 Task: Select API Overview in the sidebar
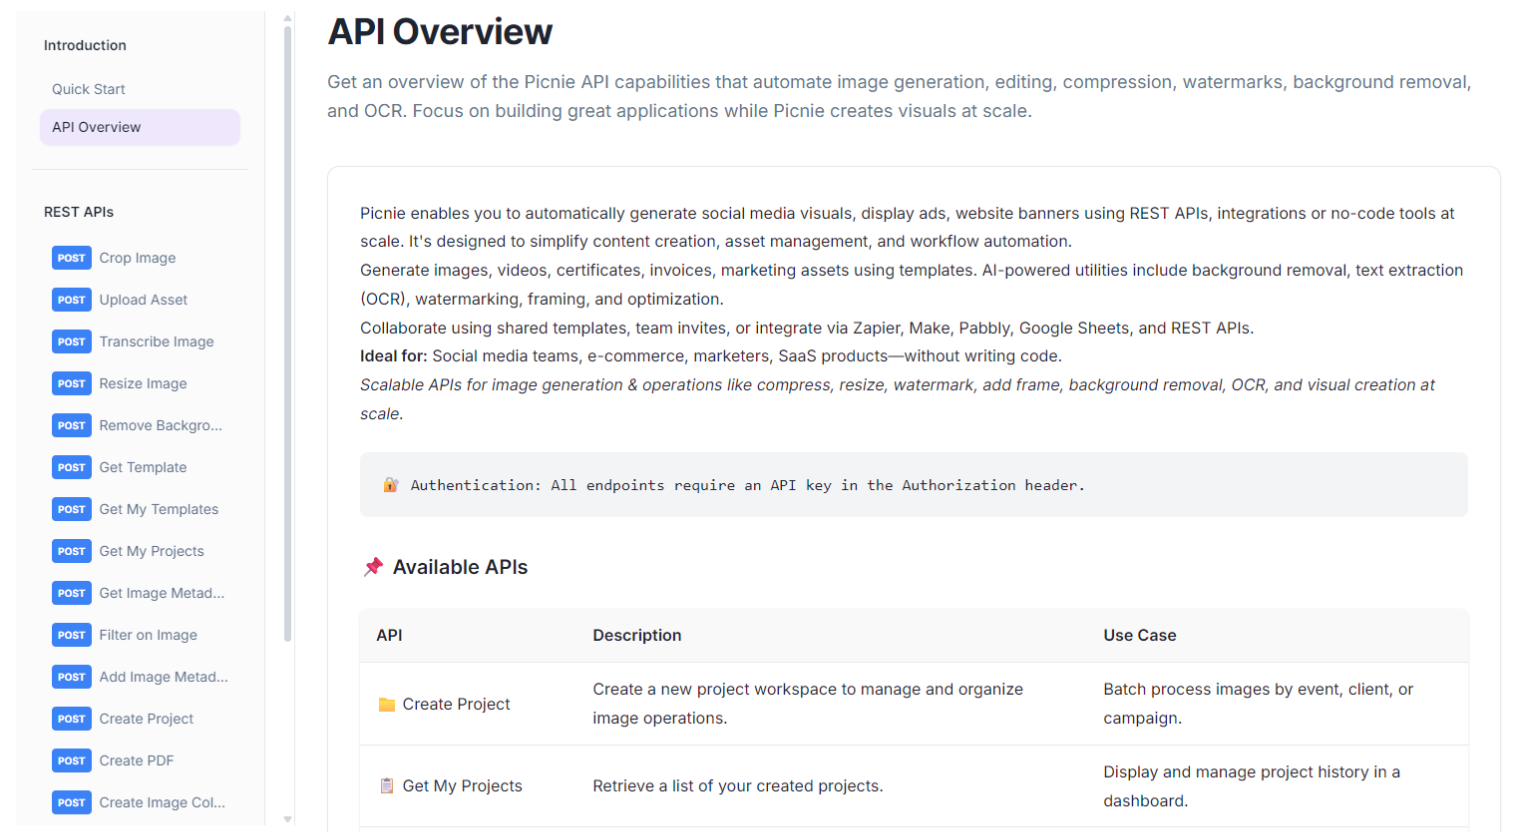(x=97, y=127)
